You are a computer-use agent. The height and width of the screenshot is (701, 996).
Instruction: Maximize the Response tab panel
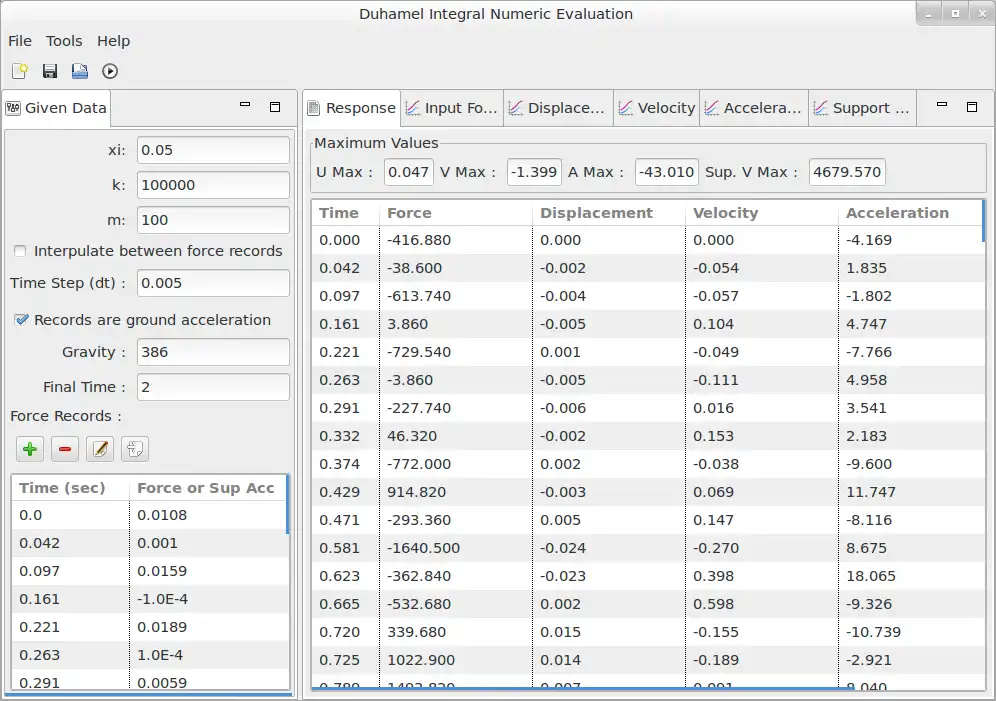point(971,106)
